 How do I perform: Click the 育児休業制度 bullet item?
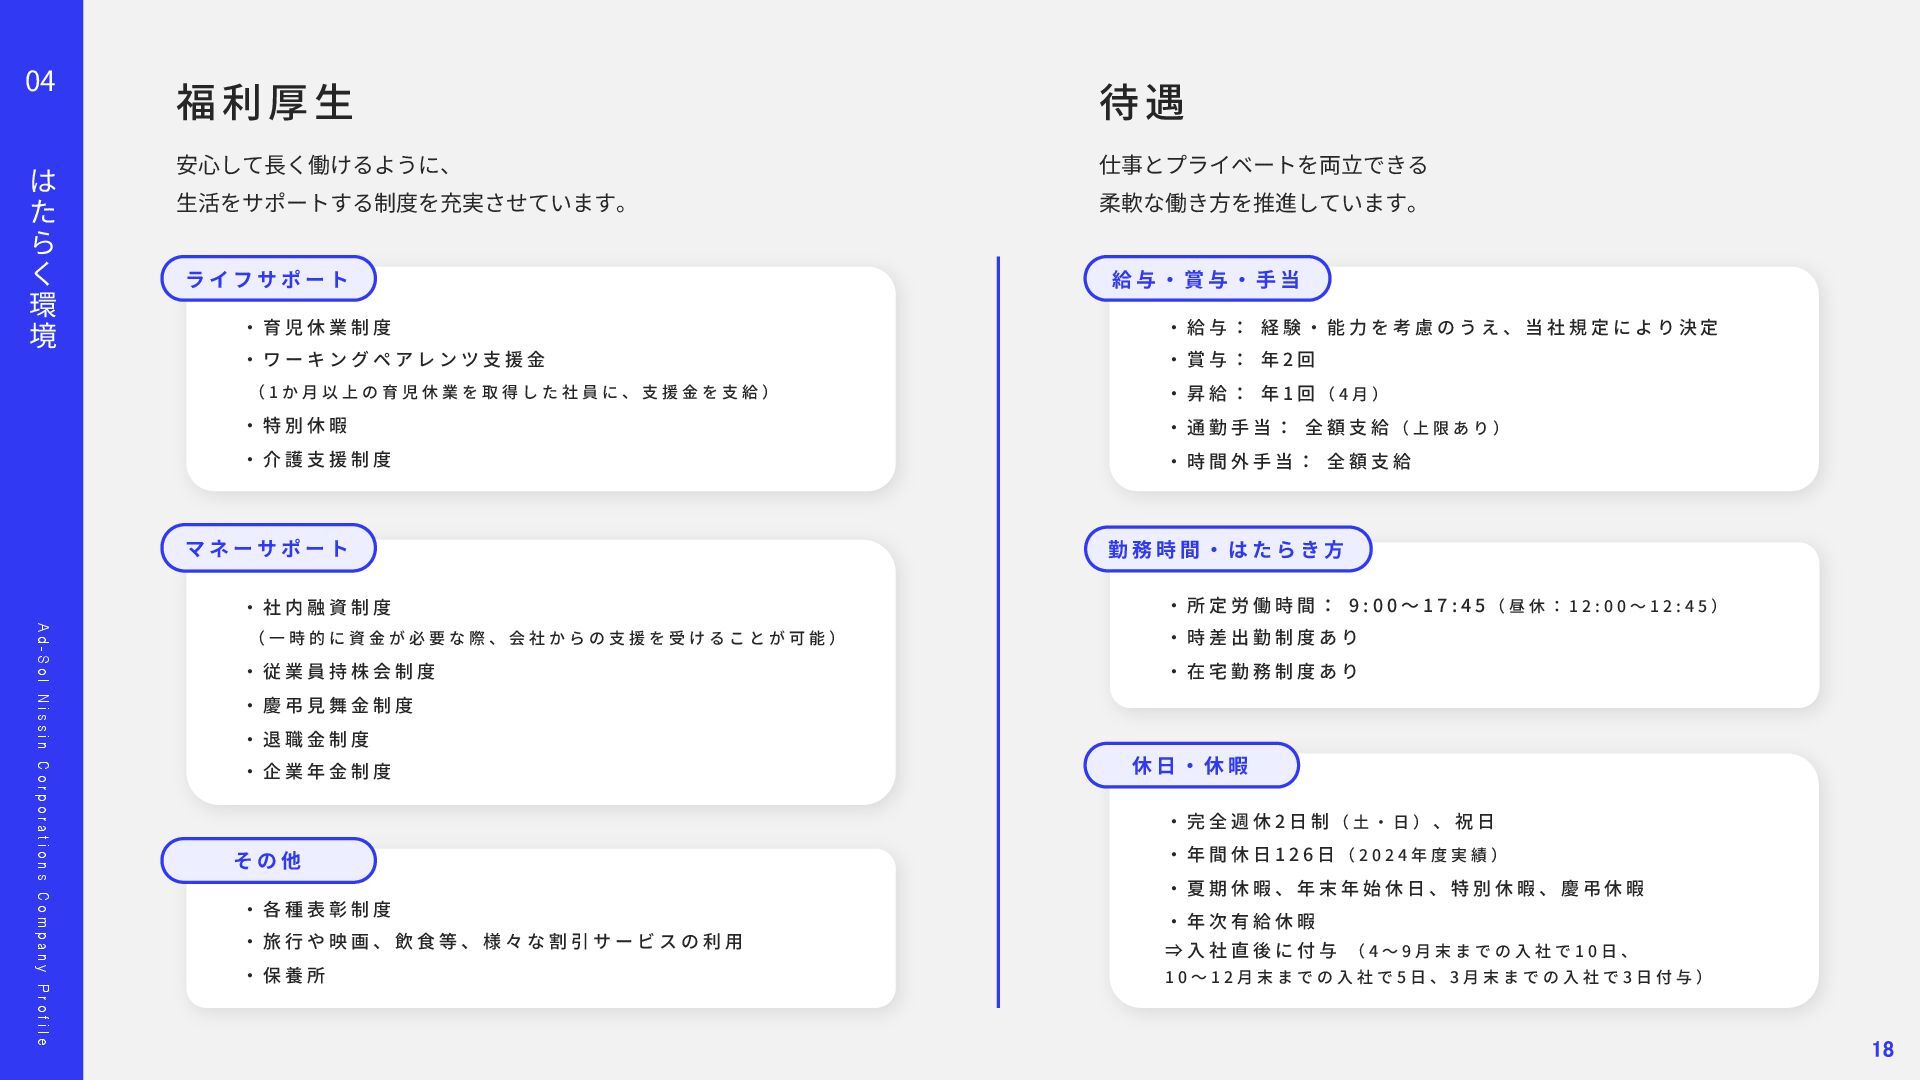(327, 328)
